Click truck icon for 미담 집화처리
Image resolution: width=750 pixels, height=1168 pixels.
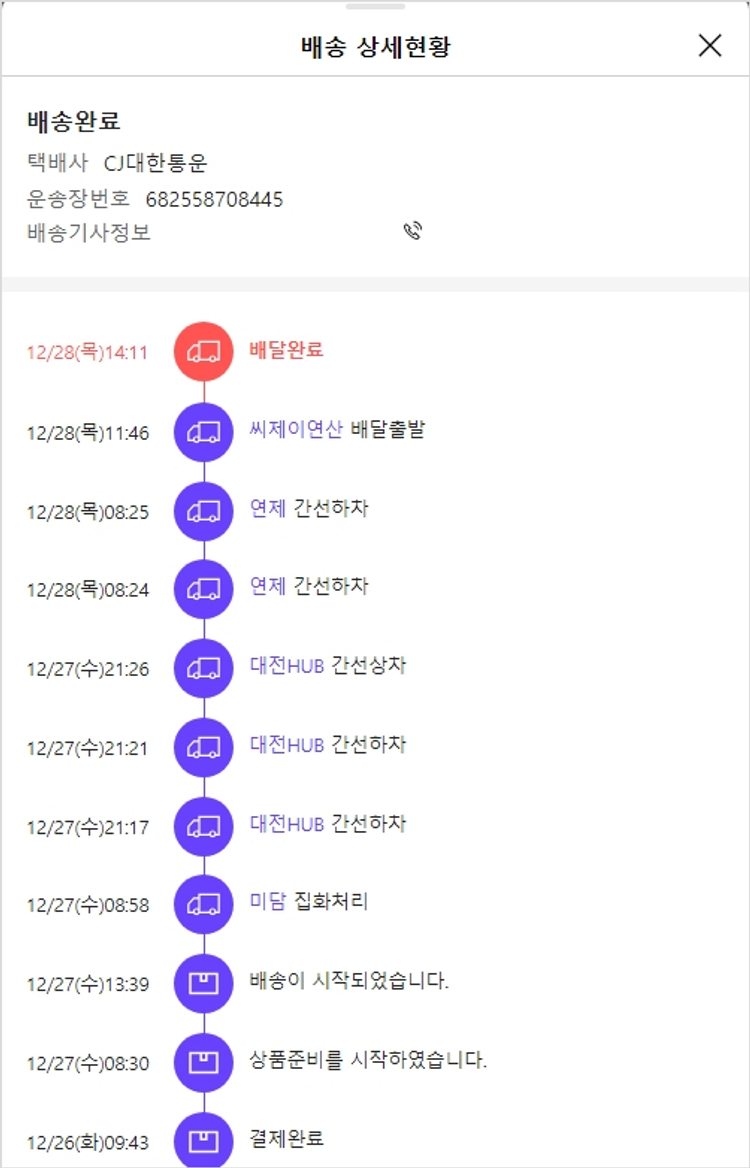[204, 904]
